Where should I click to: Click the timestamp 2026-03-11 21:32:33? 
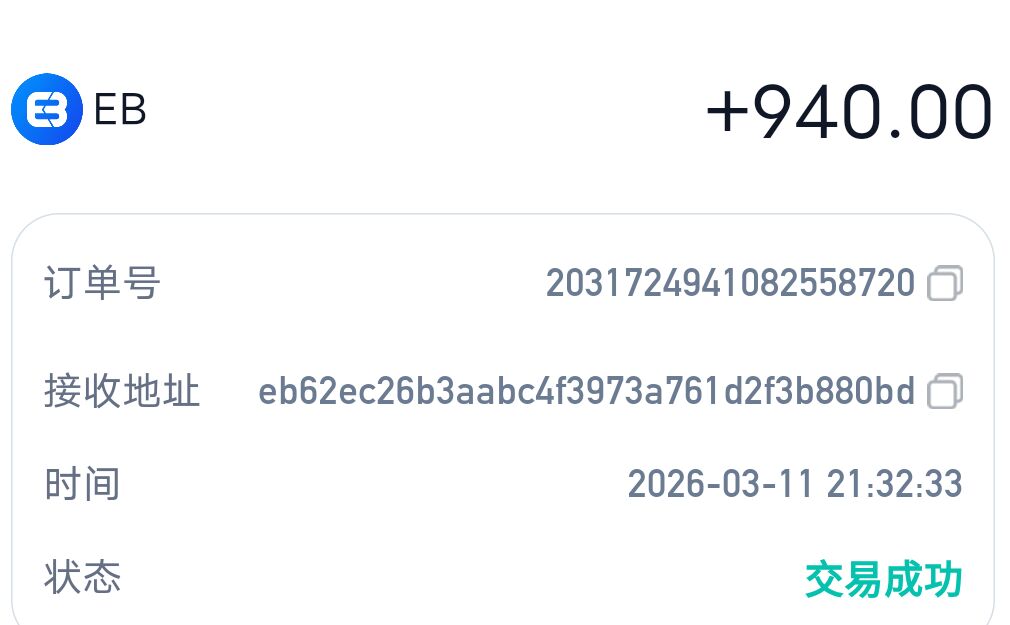tap(793, 484)
